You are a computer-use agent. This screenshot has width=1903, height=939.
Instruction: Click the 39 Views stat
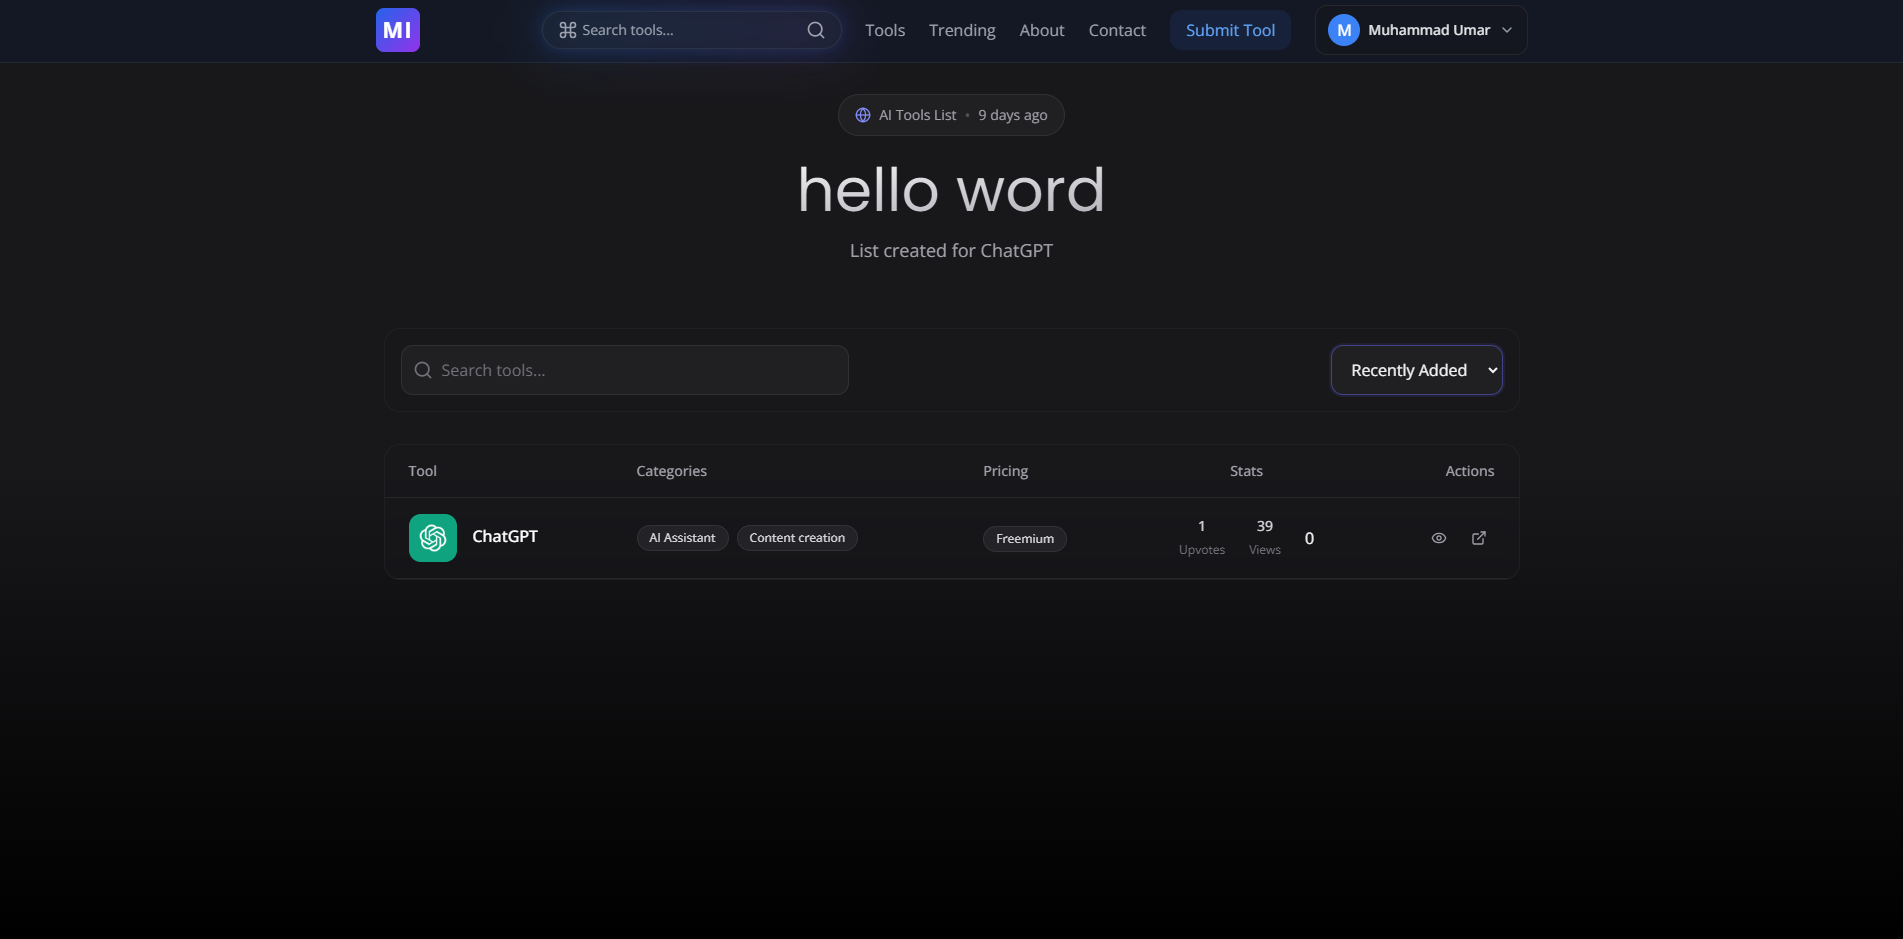(x=1265, y=537)
